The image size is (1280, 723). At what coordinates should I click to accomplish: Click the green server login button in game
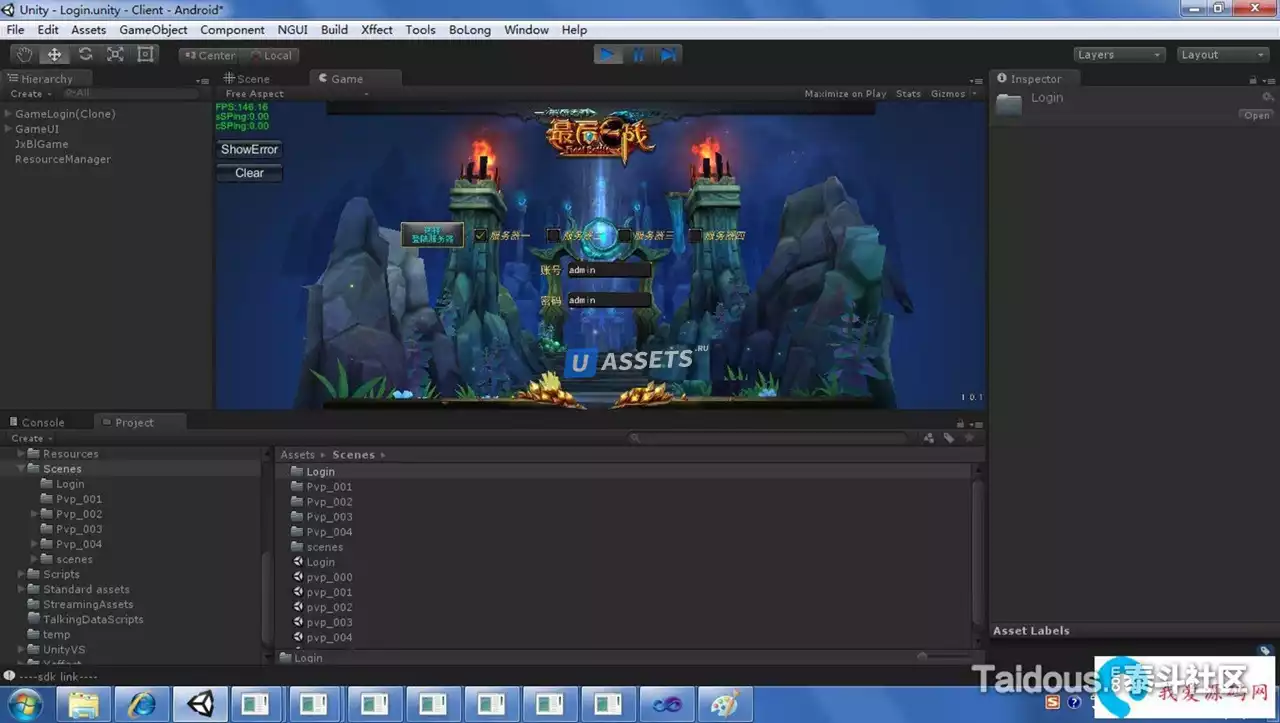pos(432,235)
